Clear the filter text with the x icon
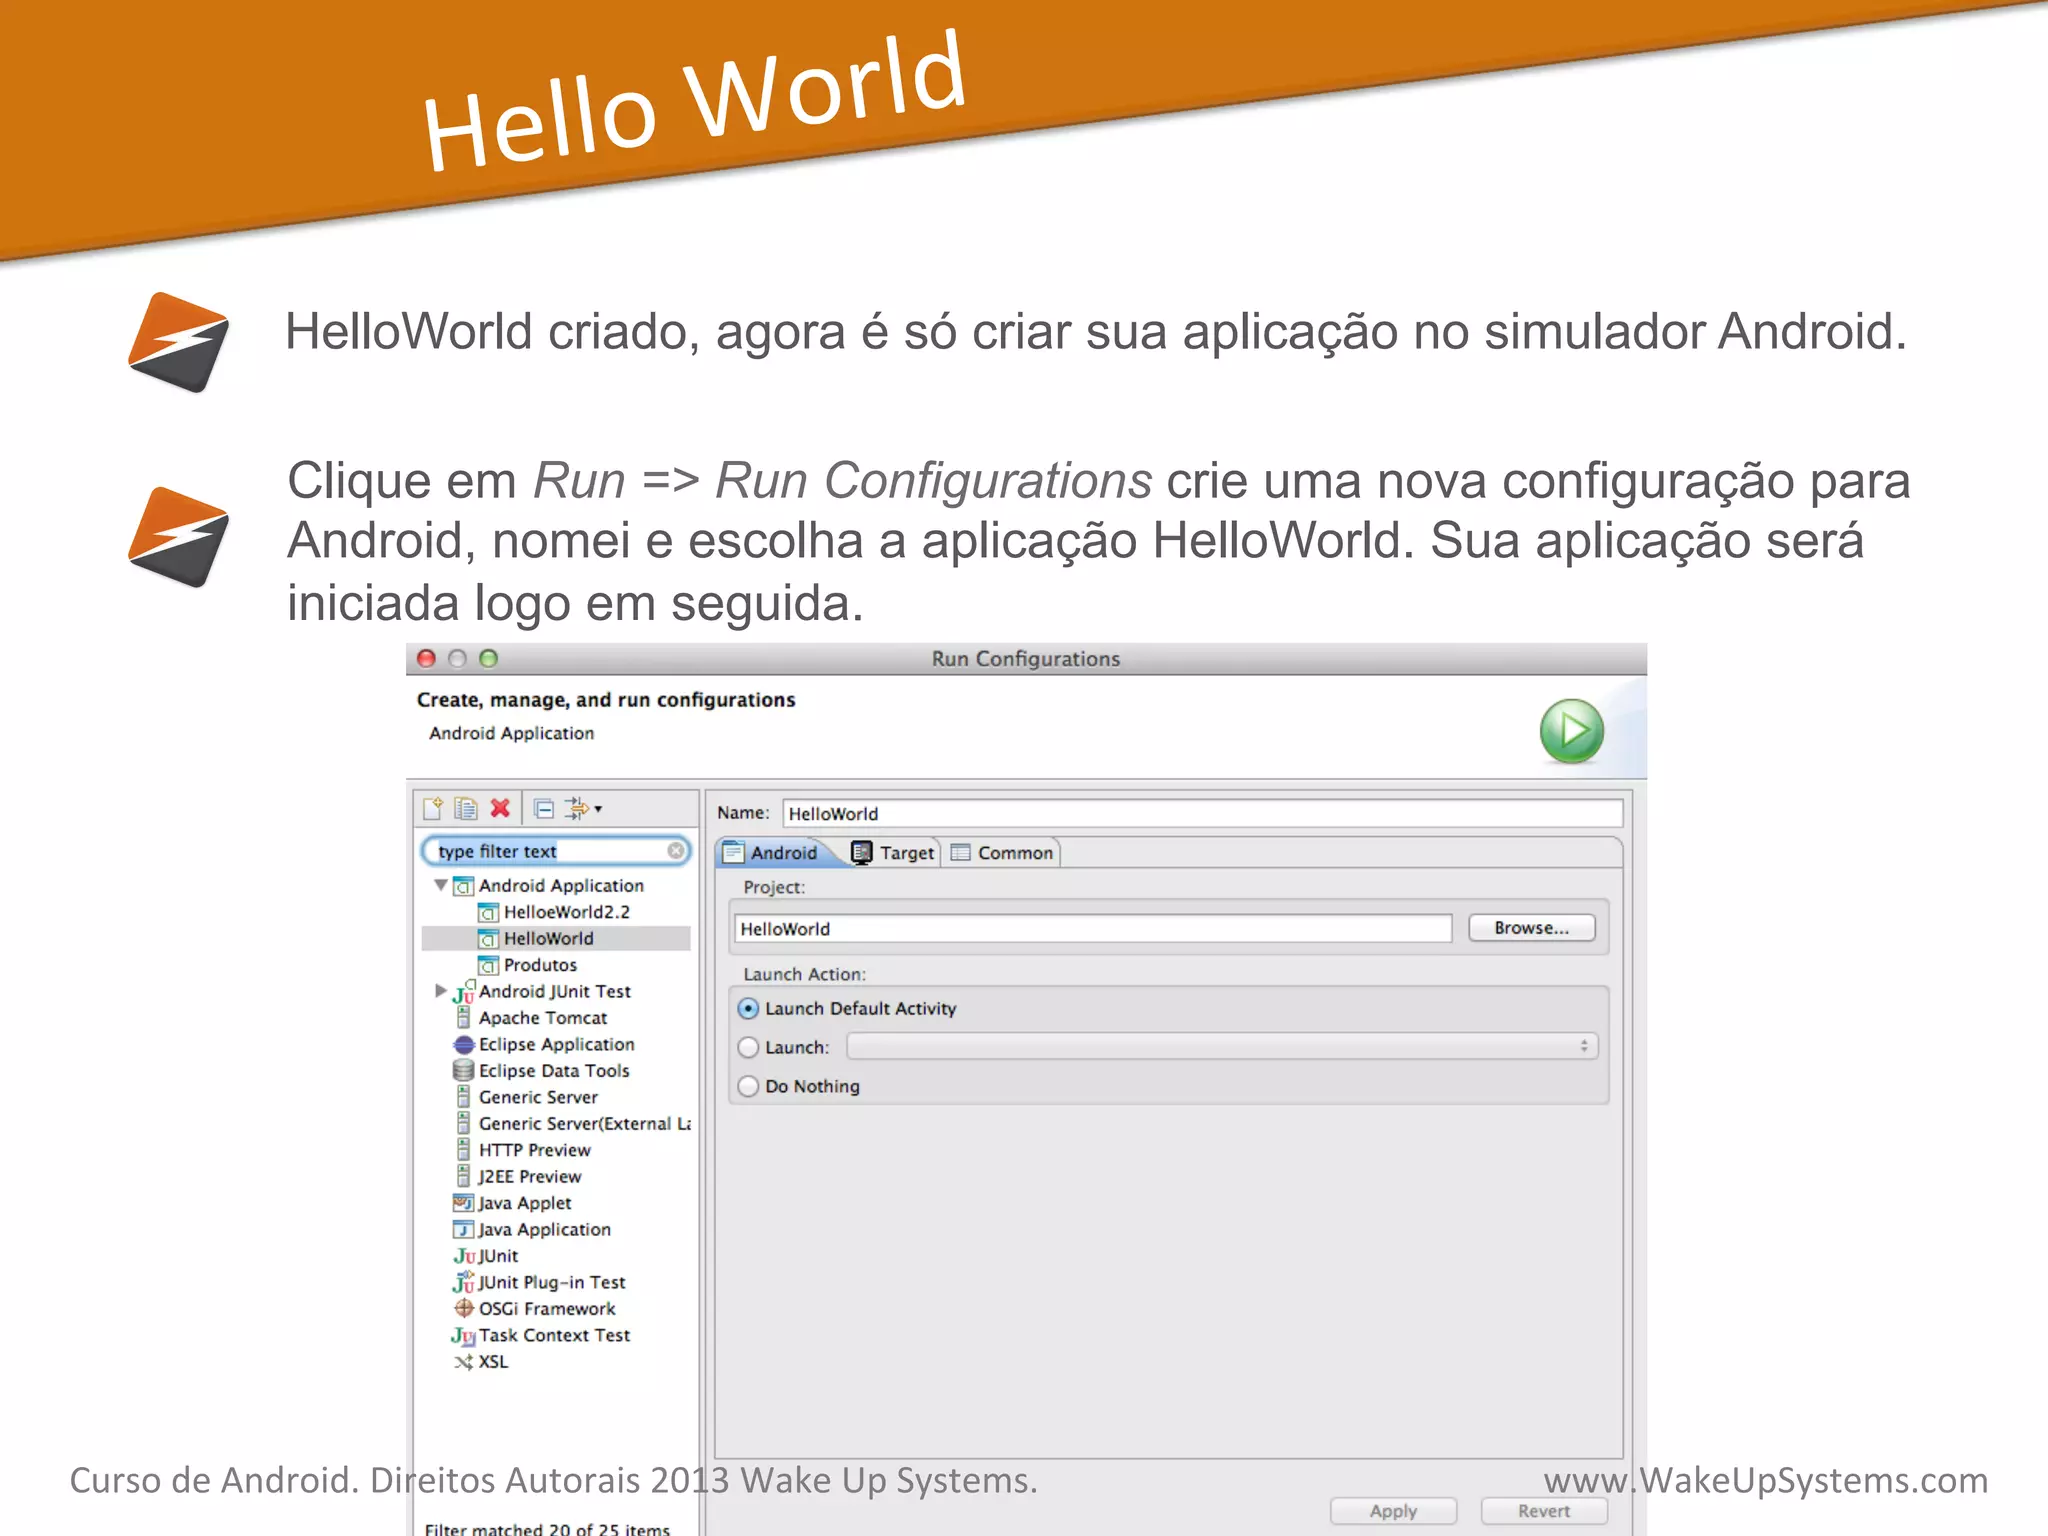The image size is (2048, 1536). coord(676,851)
